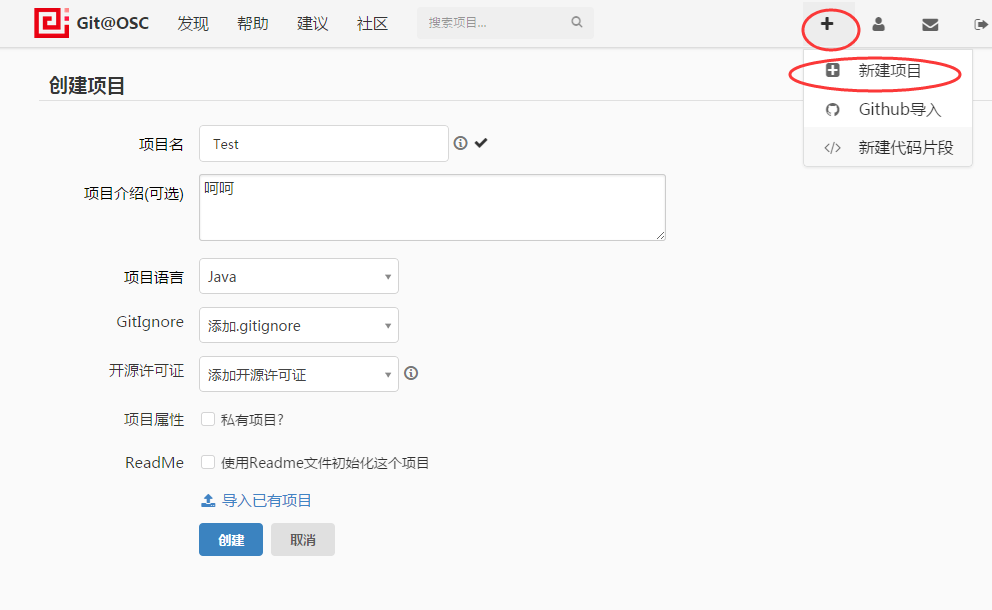Open 帮助 in the top navigation

253,24
